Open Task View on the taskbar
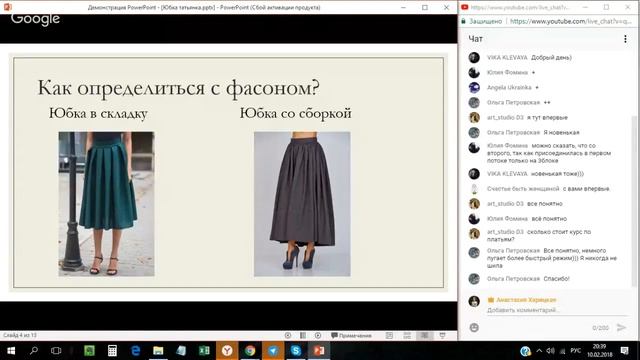The width and height of the screenshot is (640, 360). pos(56,351)
